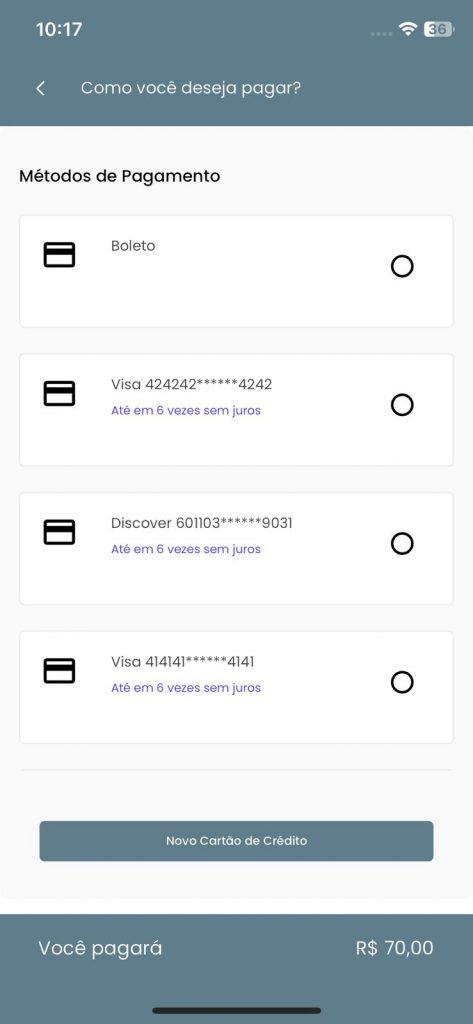Tap the battery indicator in status bar
This screenshot has width=473, height=1024.
(x=438, y=29)
